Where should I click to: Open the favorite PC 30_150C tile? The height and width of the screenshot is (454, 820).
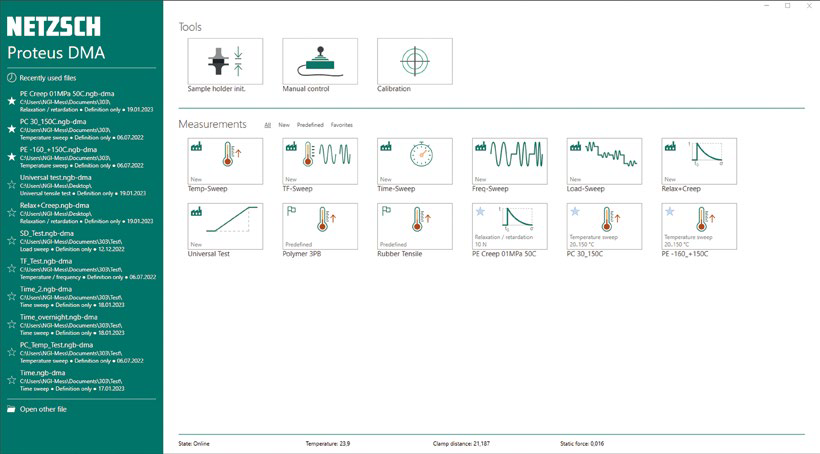tap(605, 226)
